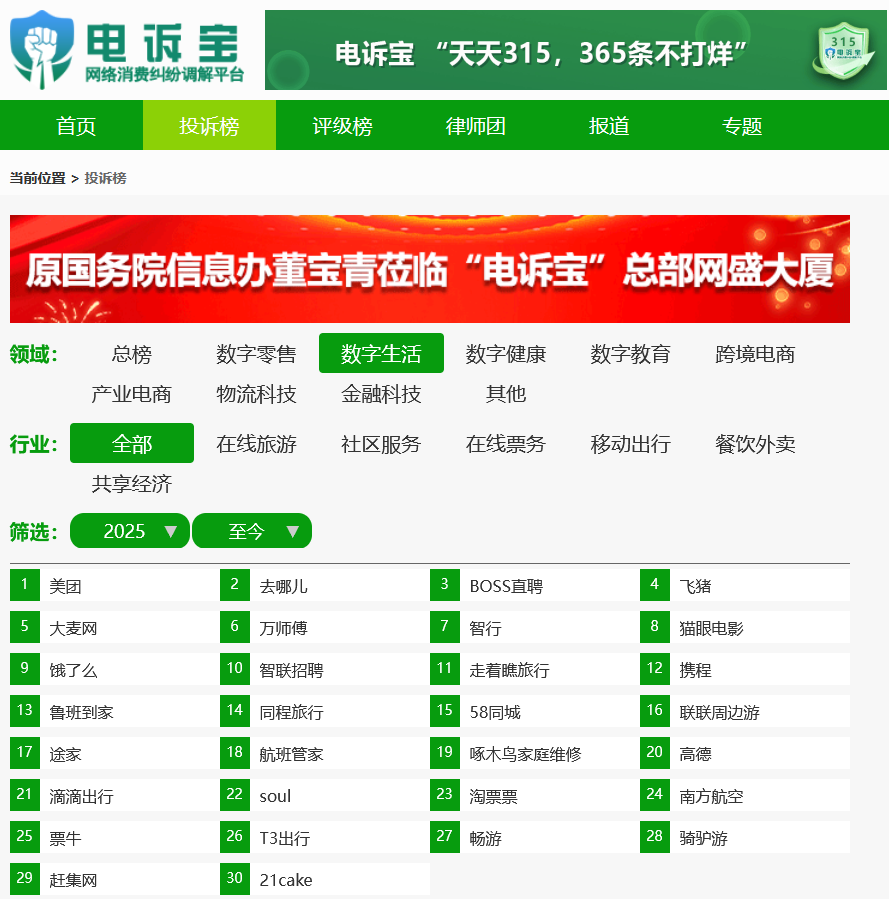The image size is (889, 899).
Task: Open rank 5 entry 大麦网
Action: tap(115, 627)
